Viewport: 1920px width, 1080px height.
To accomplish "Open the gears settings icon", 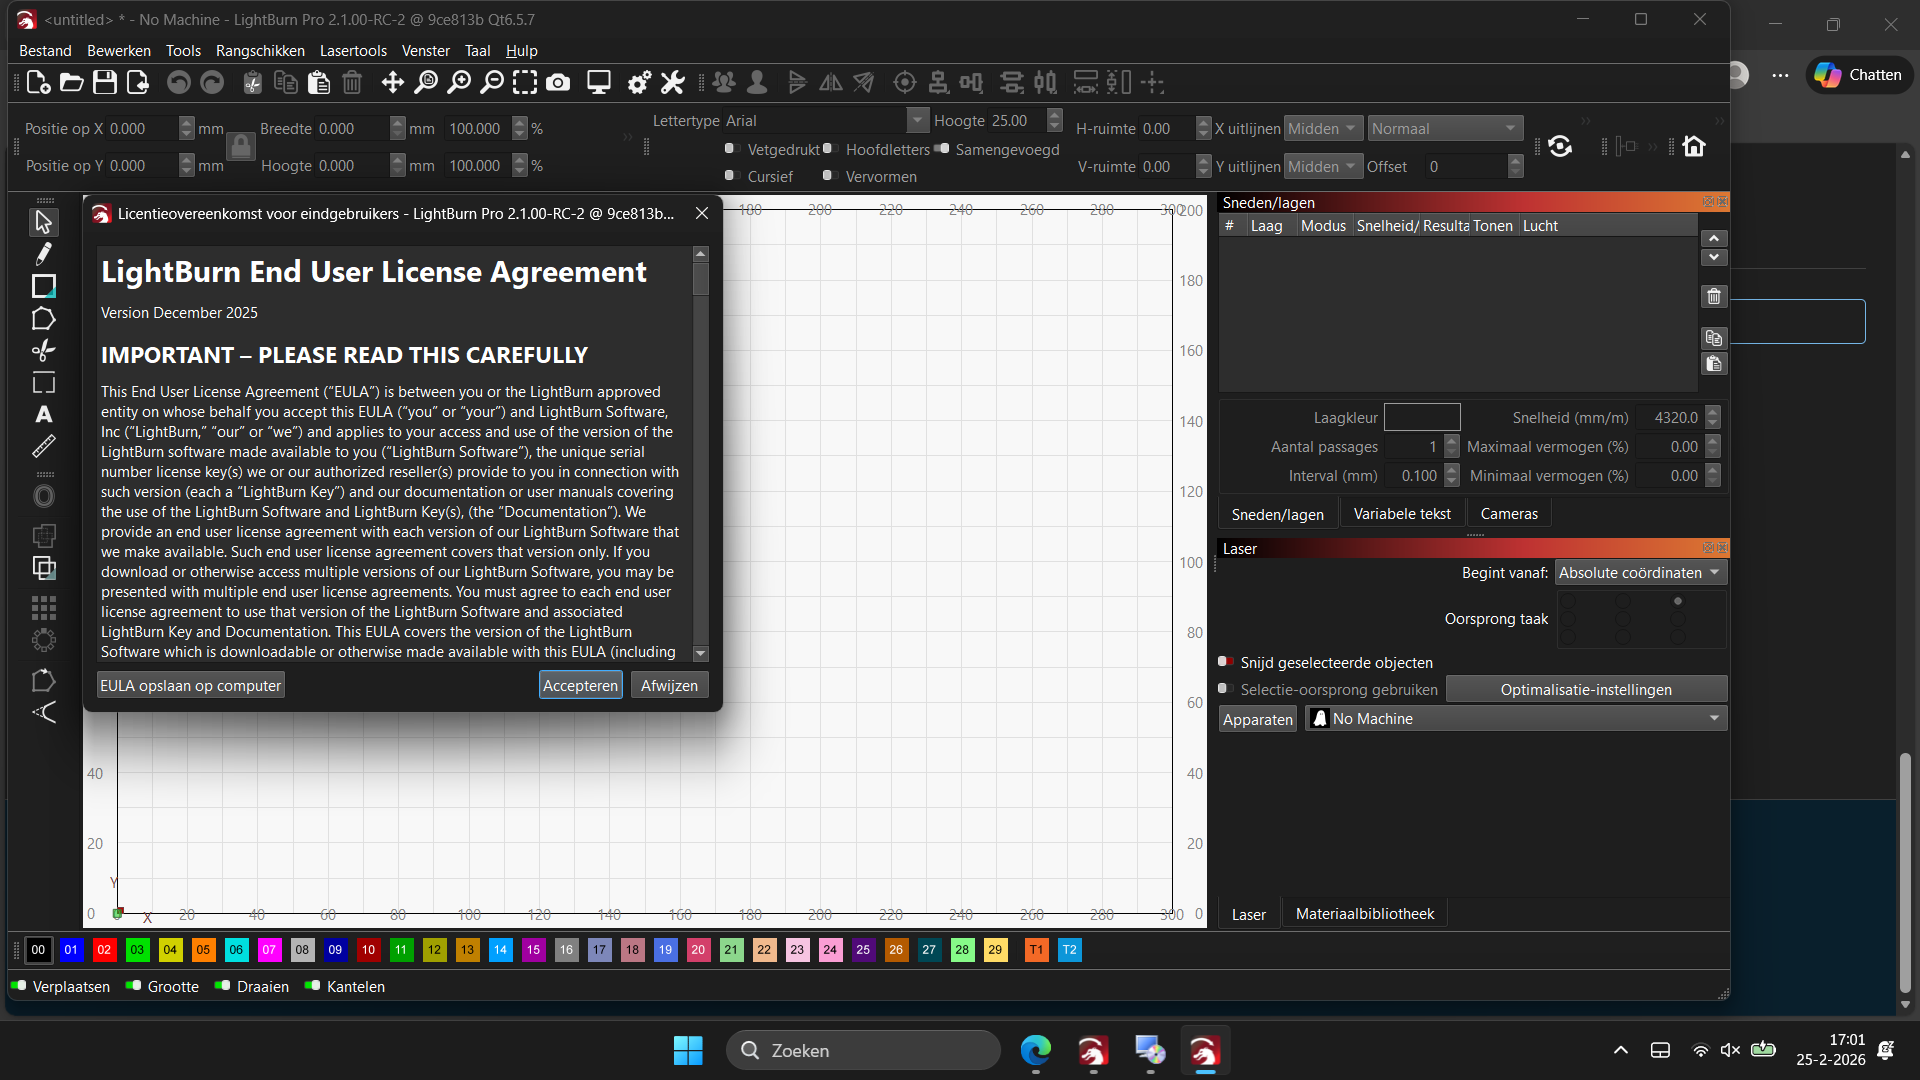I will click(639, 83).
